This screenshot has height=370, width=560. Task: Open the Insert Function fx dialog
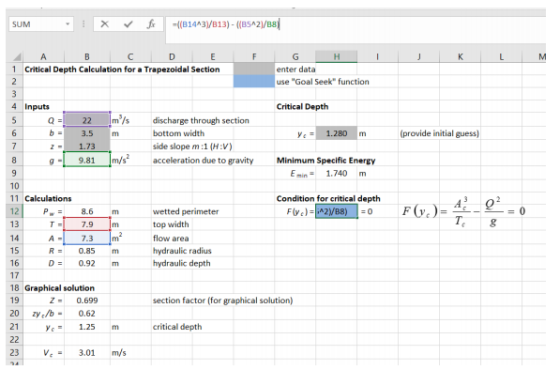point(151,24)
